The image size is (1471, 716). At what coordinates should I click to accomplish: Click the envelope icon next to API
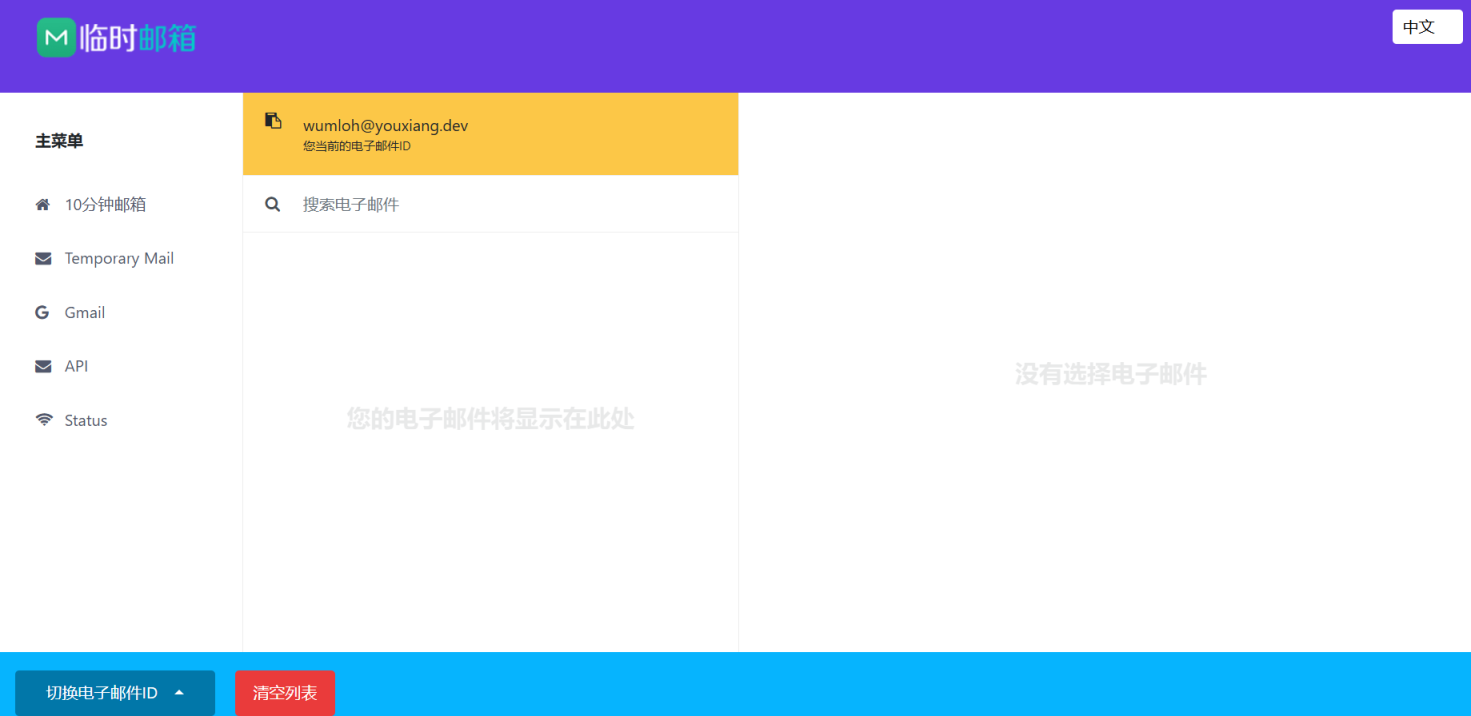[x=43, y=367]
